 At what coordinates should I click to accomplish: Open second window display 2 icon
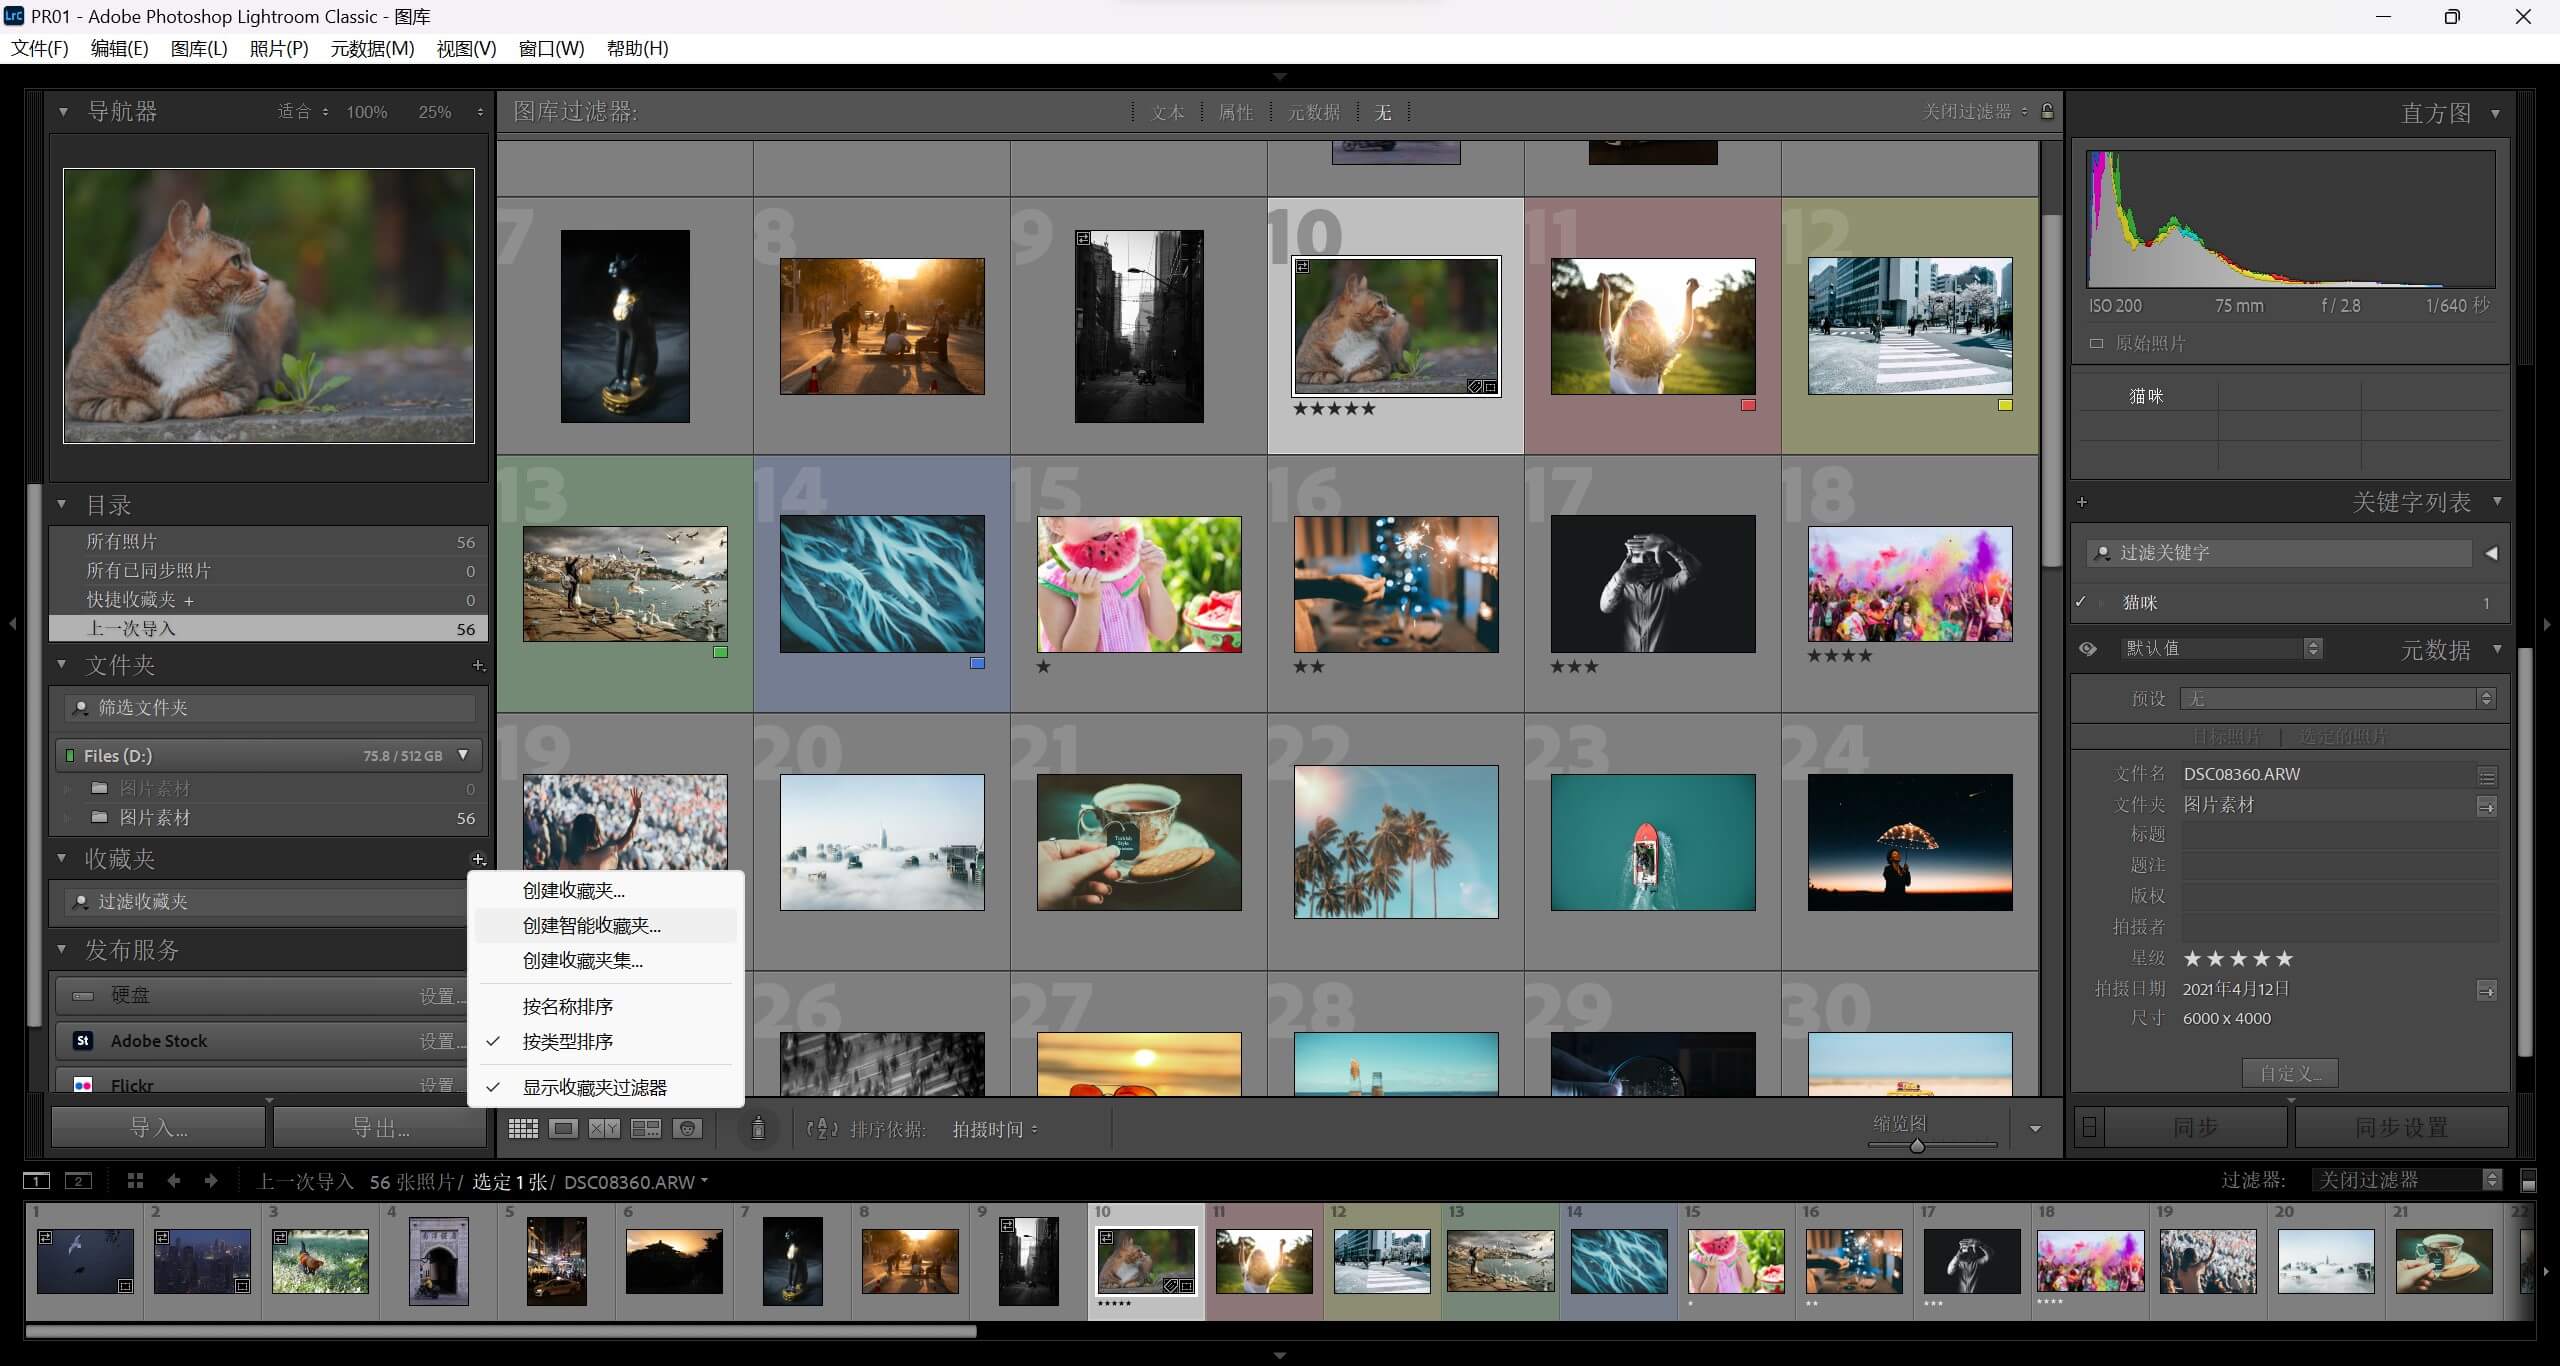pyautogui.click(x=78, y=1181)
